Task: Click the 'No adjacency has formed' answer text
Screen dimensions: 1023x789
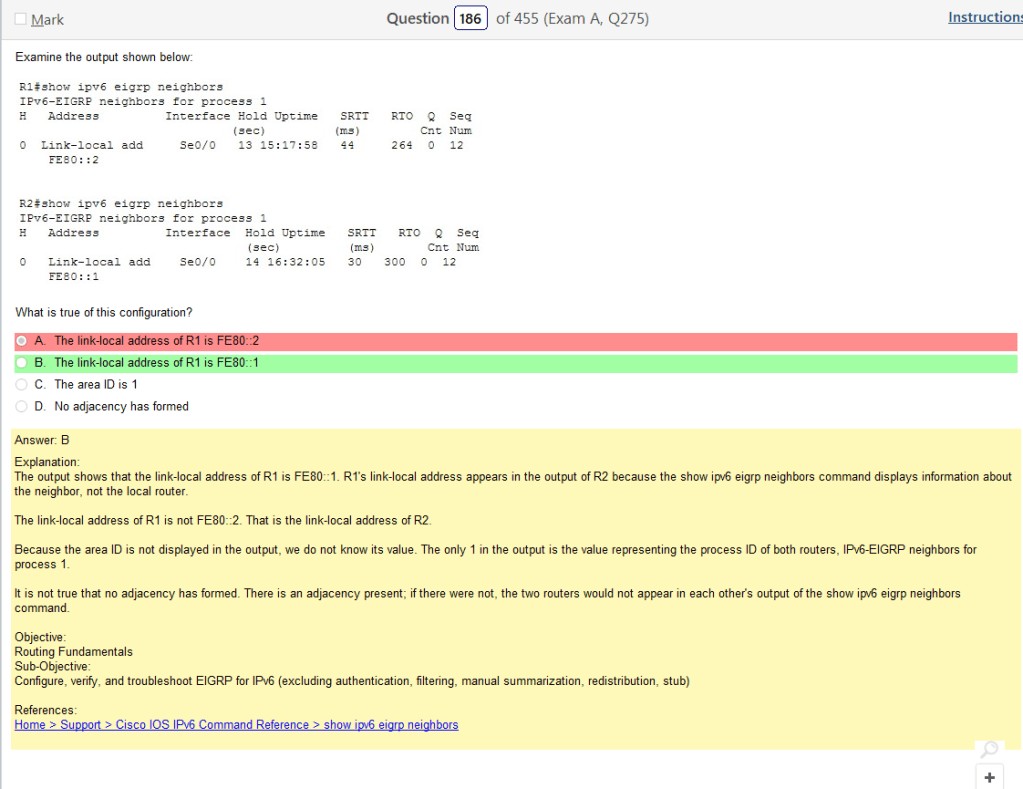Action: tap(121, 406)
